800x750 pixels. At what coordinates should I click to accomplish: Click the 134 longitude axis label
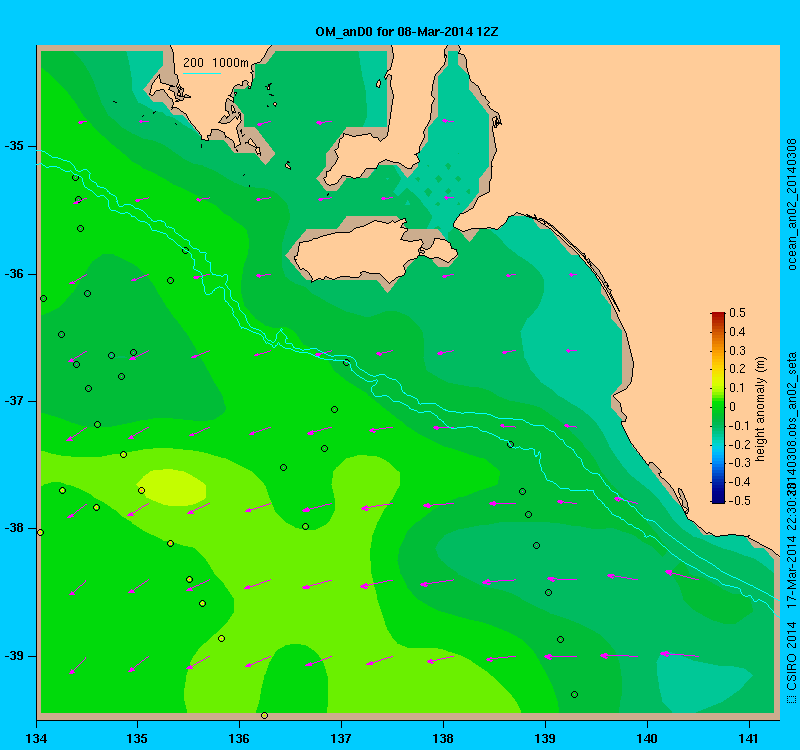coord(36,738)
